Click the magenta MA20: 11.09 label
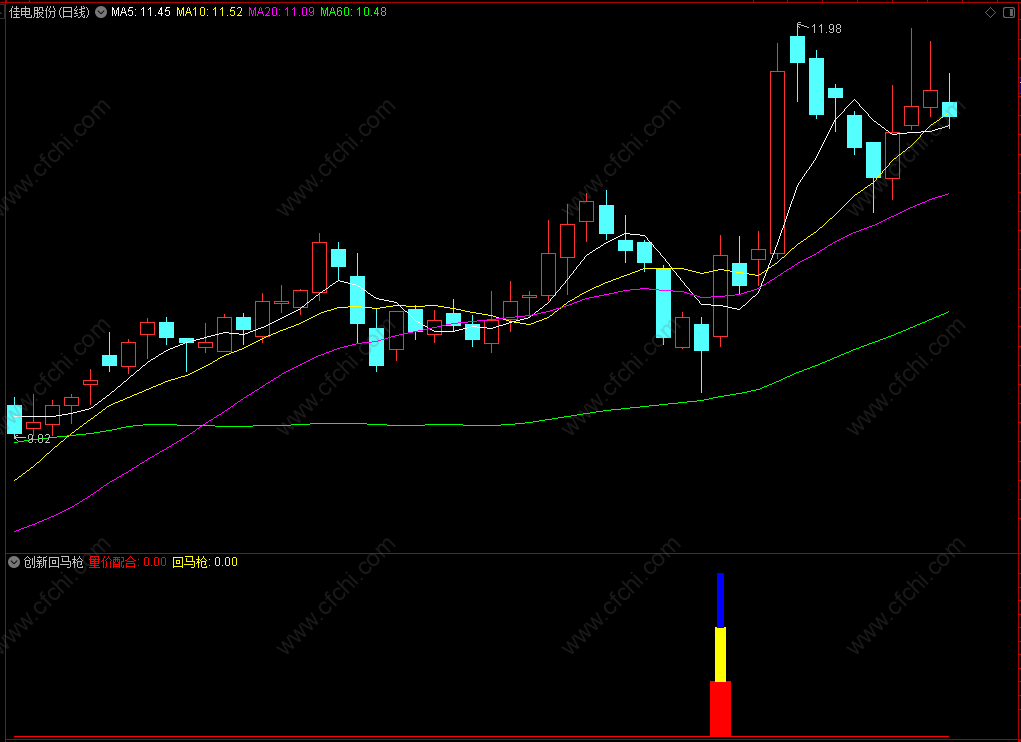1021x742 pixels. pos(281,12)
